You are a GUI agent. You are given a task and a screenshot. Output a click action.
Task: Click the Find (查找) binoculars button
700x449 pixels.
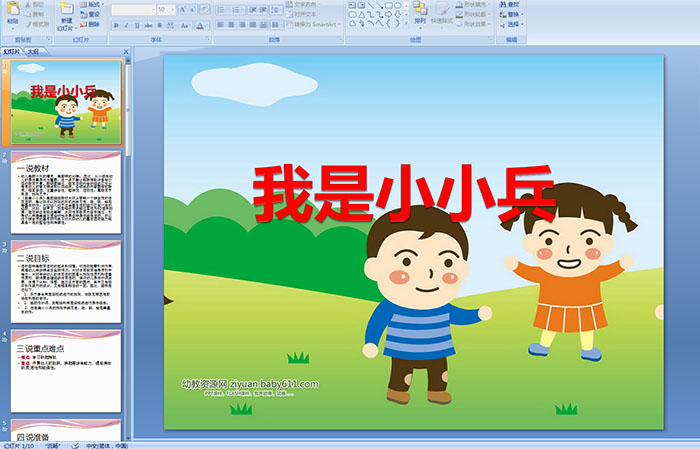coord(509,4)
